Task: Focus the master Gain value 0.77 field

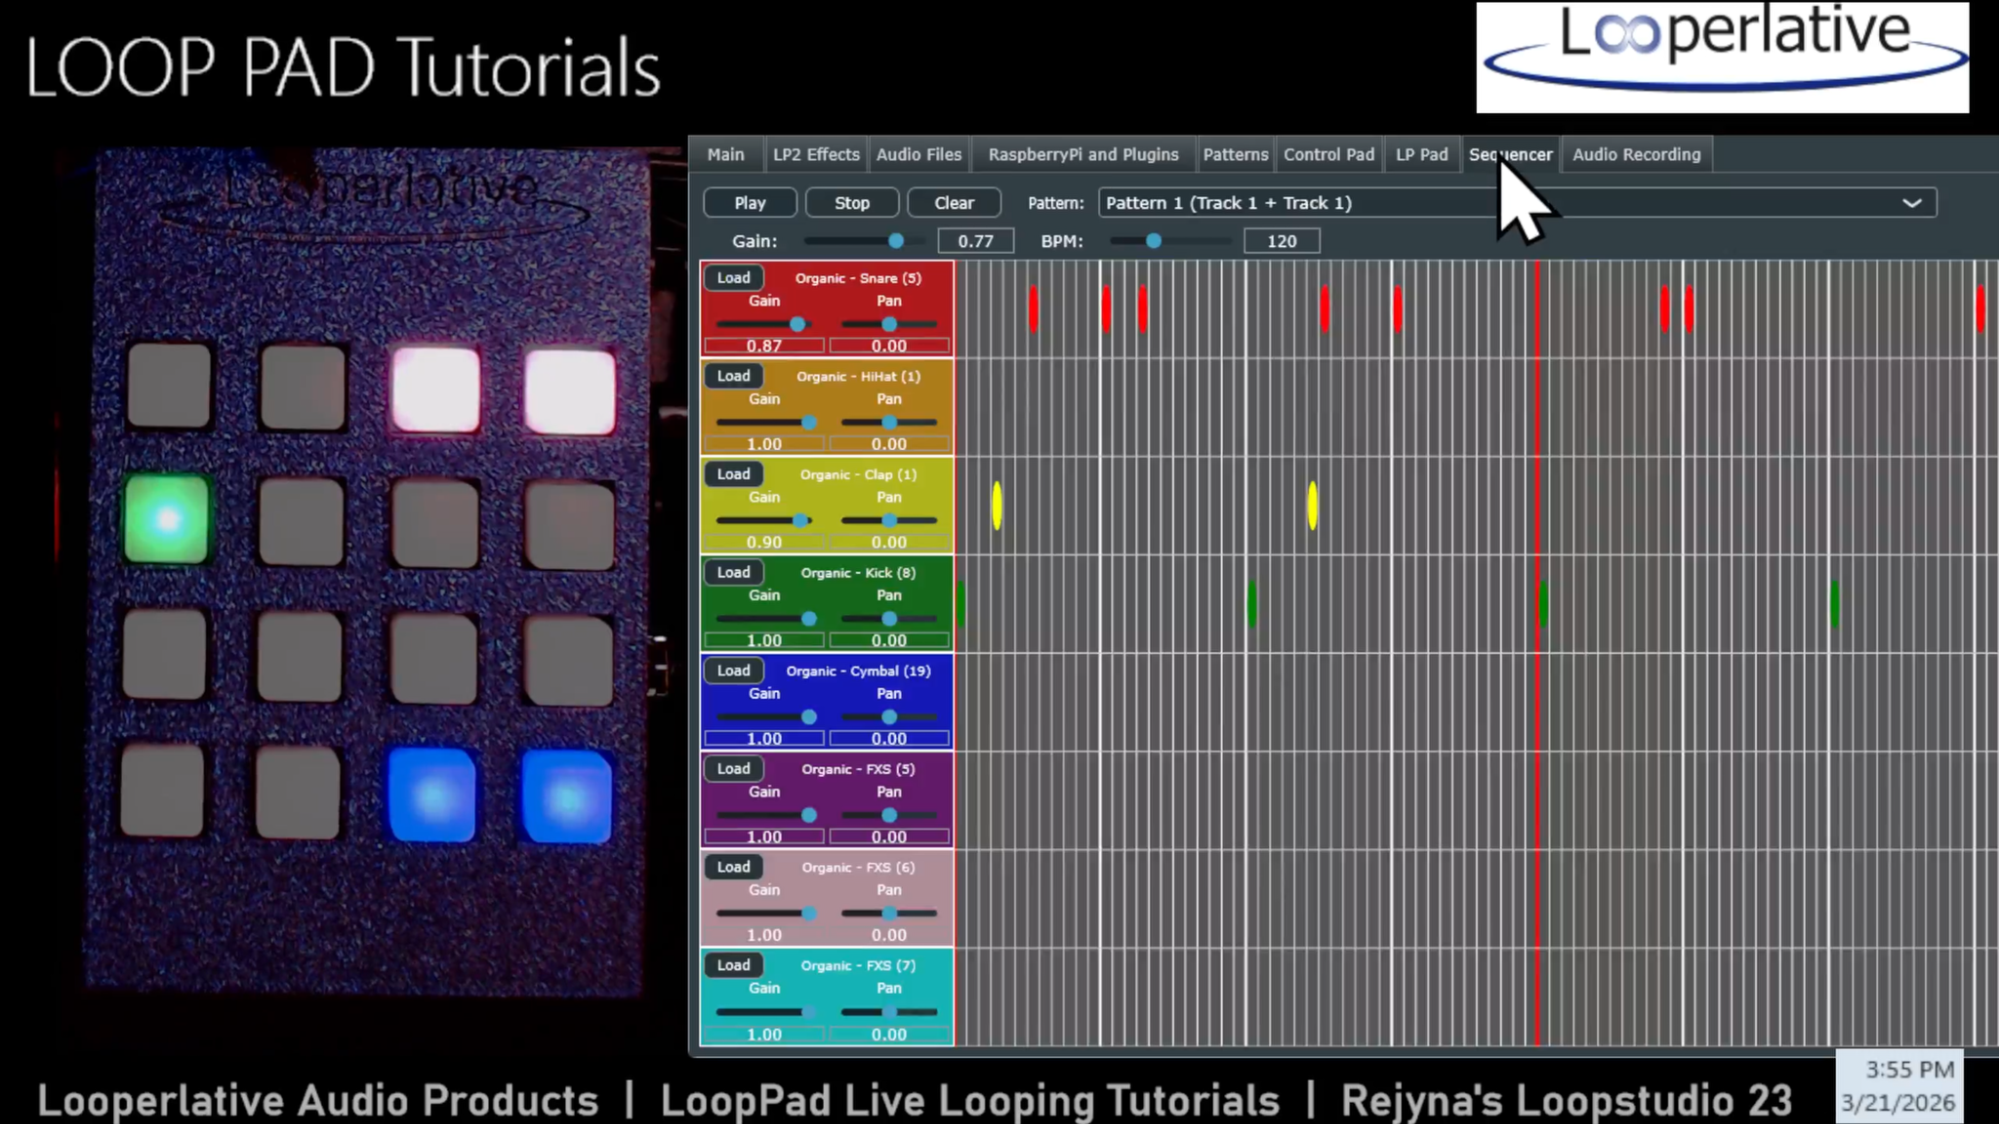Action: pos(975,241)
